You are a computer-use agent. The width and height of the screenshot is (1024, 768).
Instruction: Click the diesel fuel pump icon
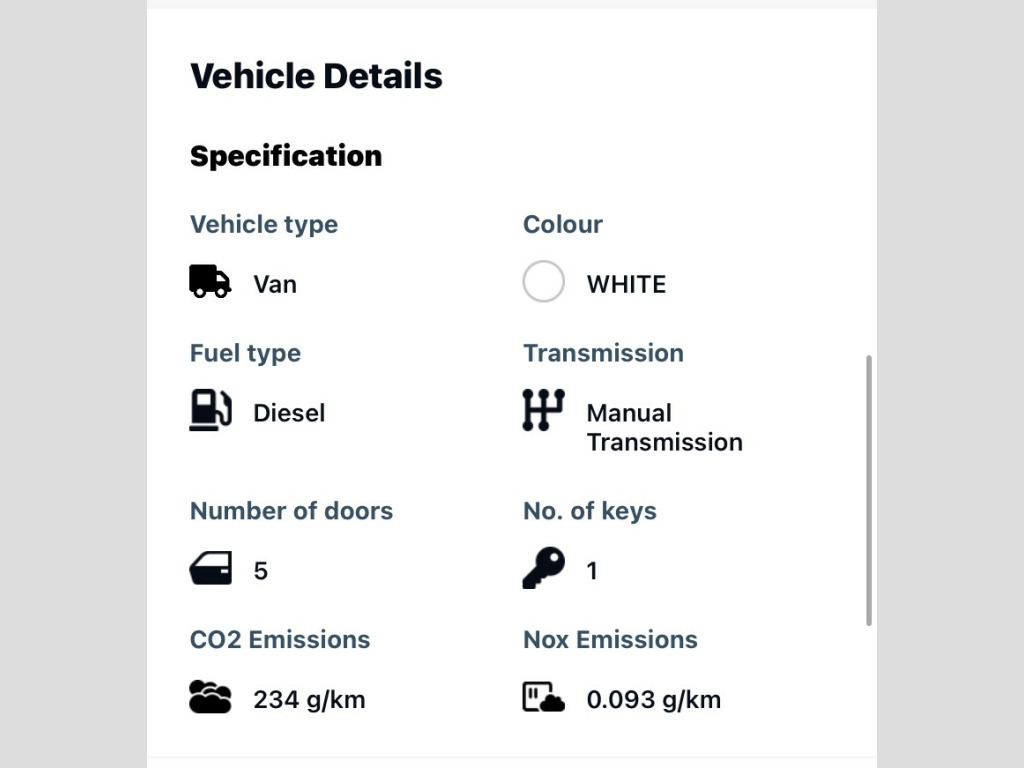tap(210, 411)
